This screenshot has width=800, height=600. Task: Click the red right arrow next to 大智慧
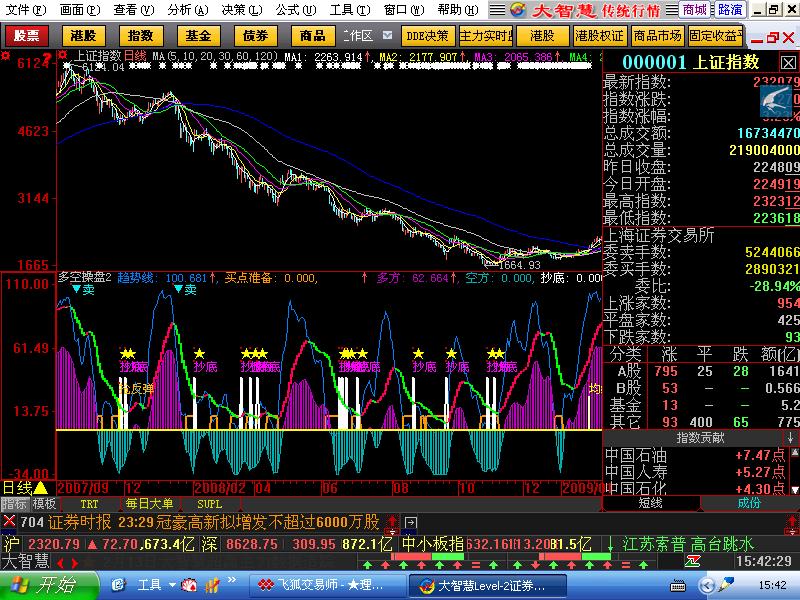click(74, 563)
